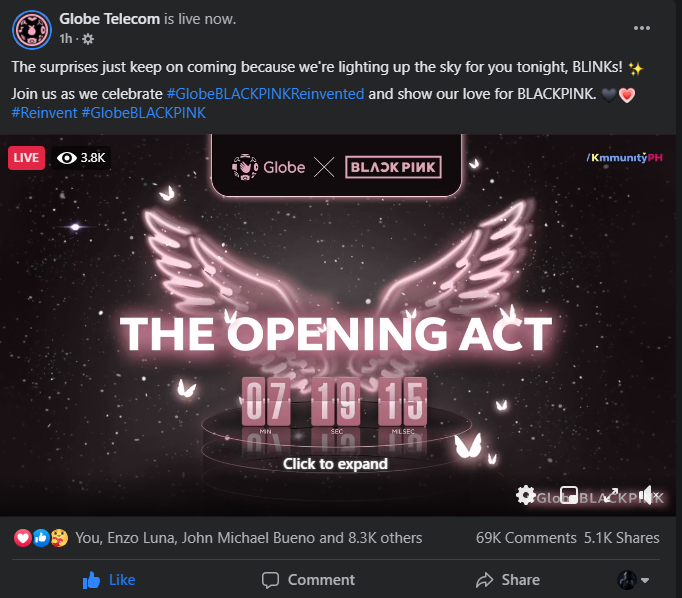Click to expand the live video
682x598 pixels.
[335, 464]
